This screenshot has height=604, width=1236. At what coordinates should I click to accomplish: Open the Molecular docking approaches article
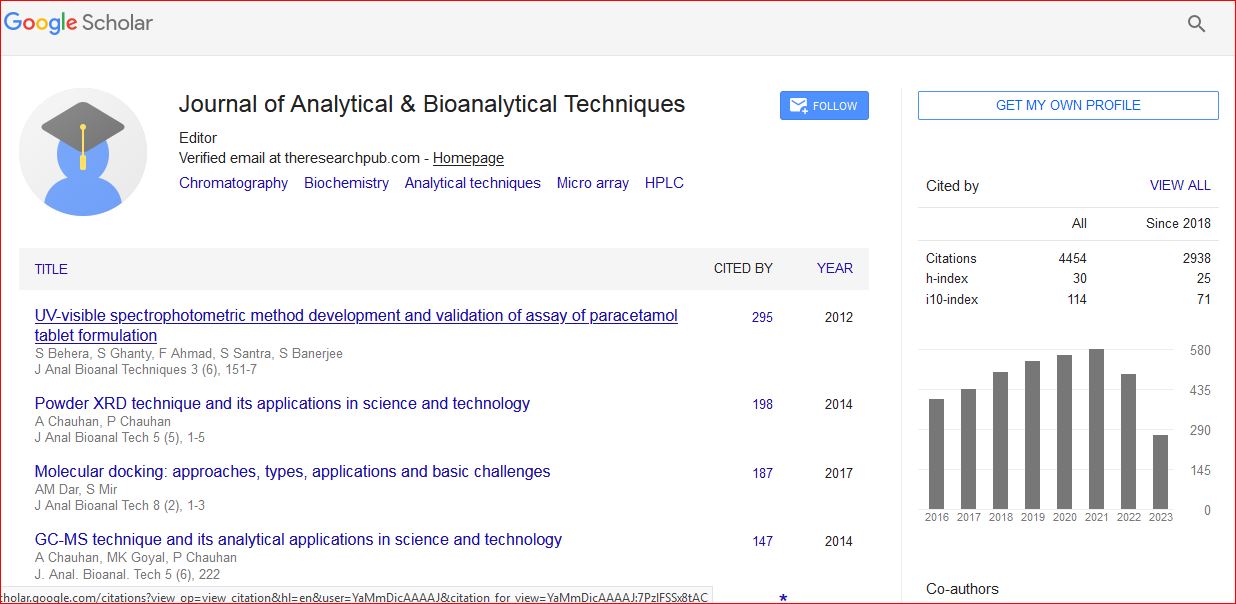coord(292,472)
